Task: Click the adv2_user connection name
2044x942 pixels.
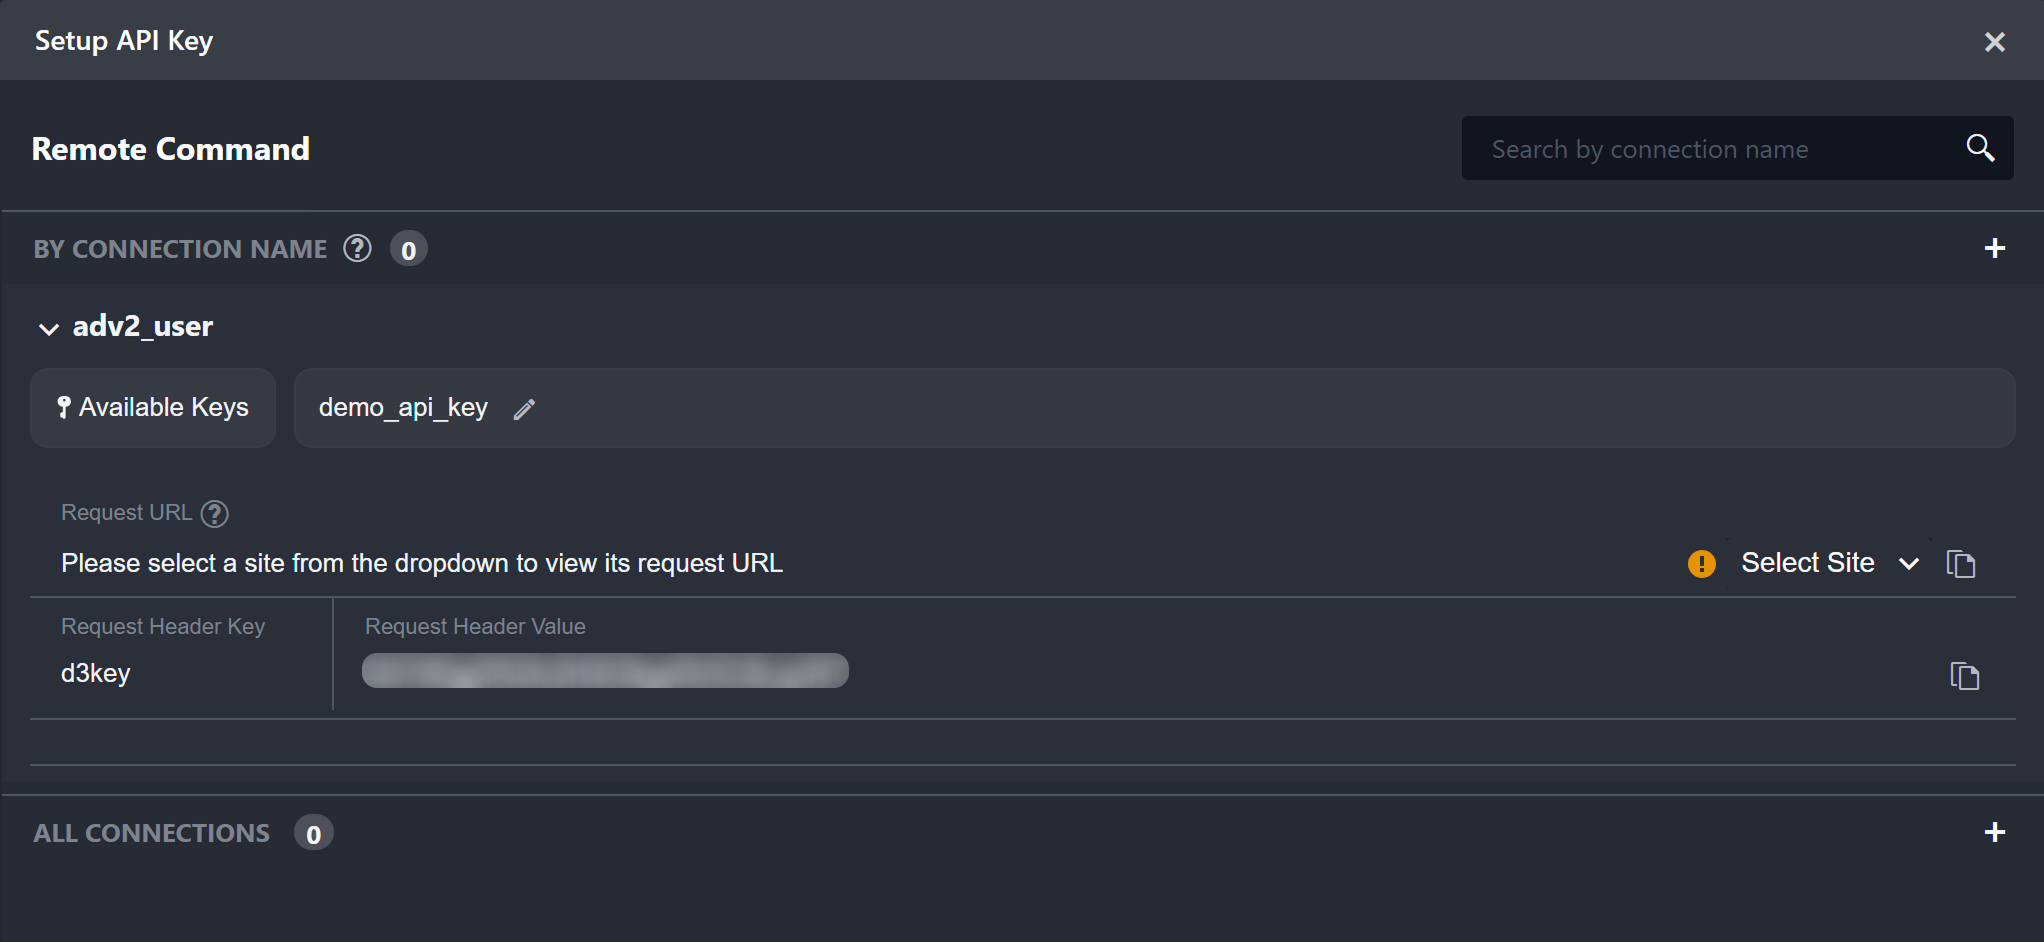Action: pyautogui.click(x=143, y=326)
